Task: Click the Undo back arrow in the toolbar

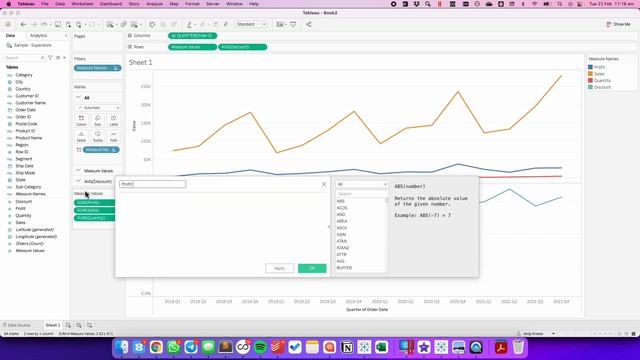Action: (x=23, y=24)
